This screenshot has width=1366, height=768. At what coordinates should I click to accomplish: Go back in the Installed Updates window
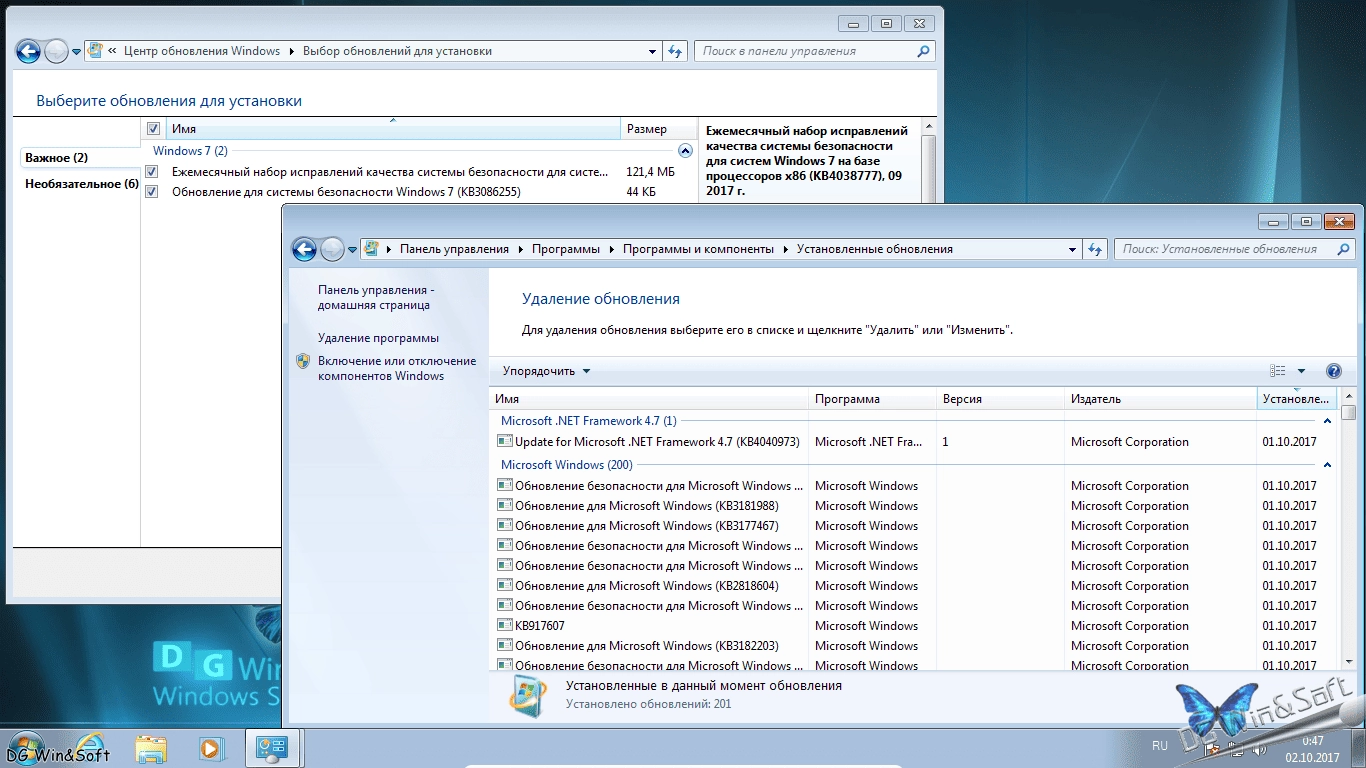coord(304,249)
